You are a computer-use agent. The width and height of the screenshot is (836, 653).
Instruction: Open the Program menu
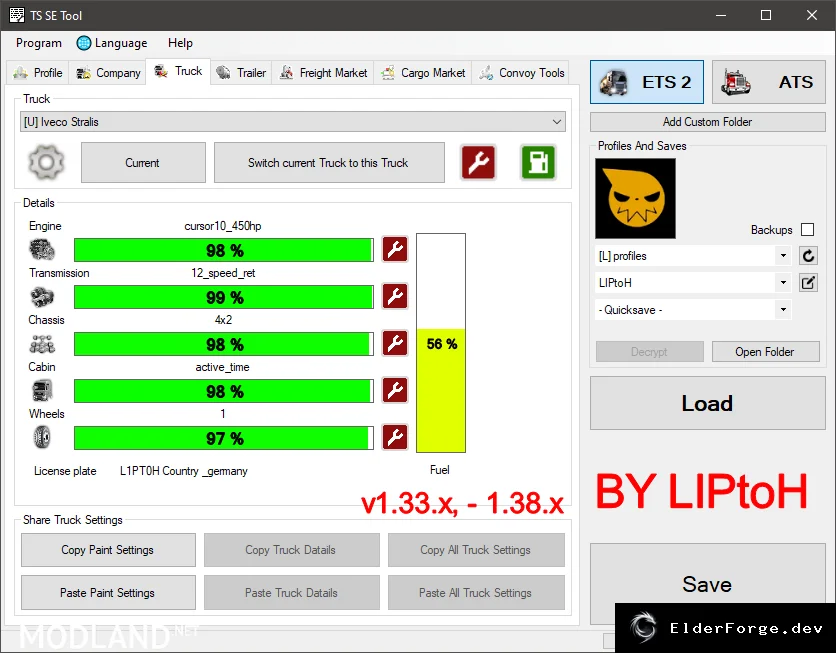point(39,43)
